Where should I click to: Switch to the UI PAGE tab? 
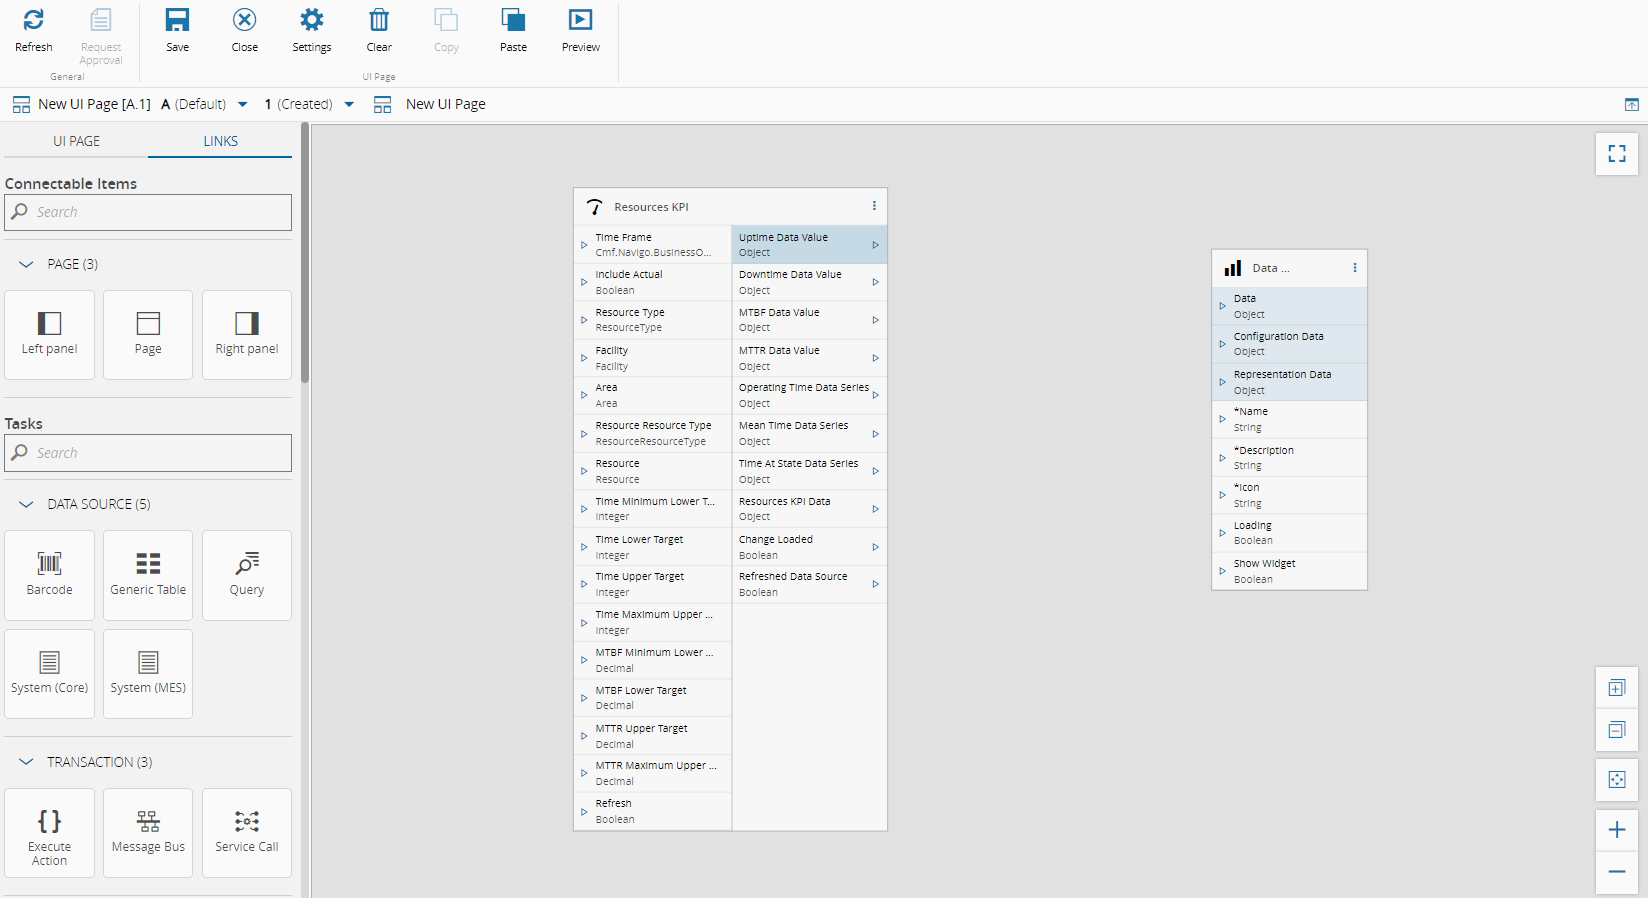click(76, 141)
